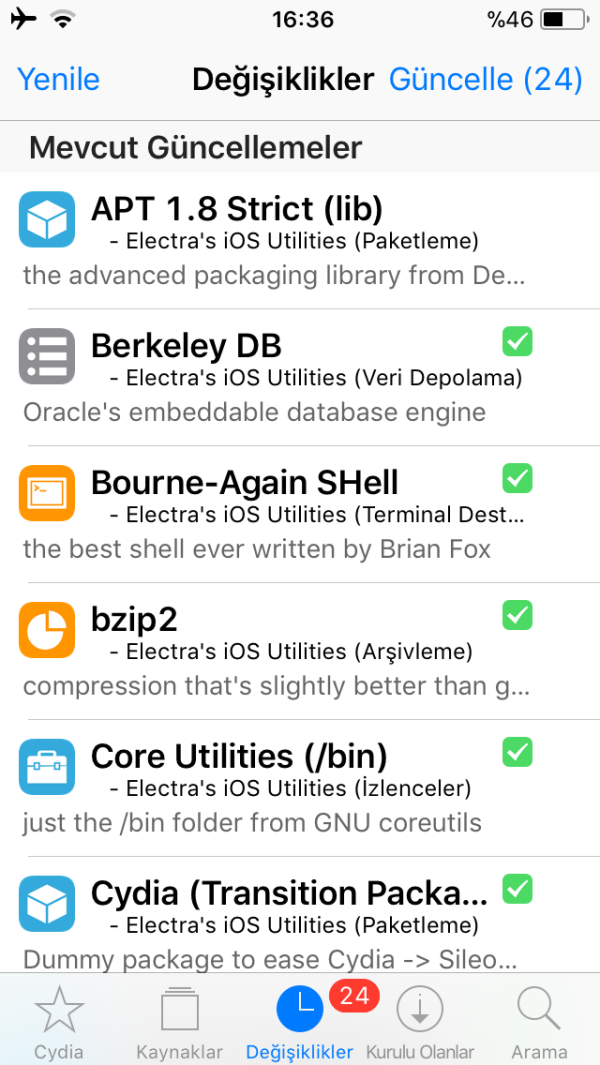The height and width of the screenshot is (1065, 600).
Task: Tap the APT 1.8 Strict package icon
Action: click(x=47, y=219)
